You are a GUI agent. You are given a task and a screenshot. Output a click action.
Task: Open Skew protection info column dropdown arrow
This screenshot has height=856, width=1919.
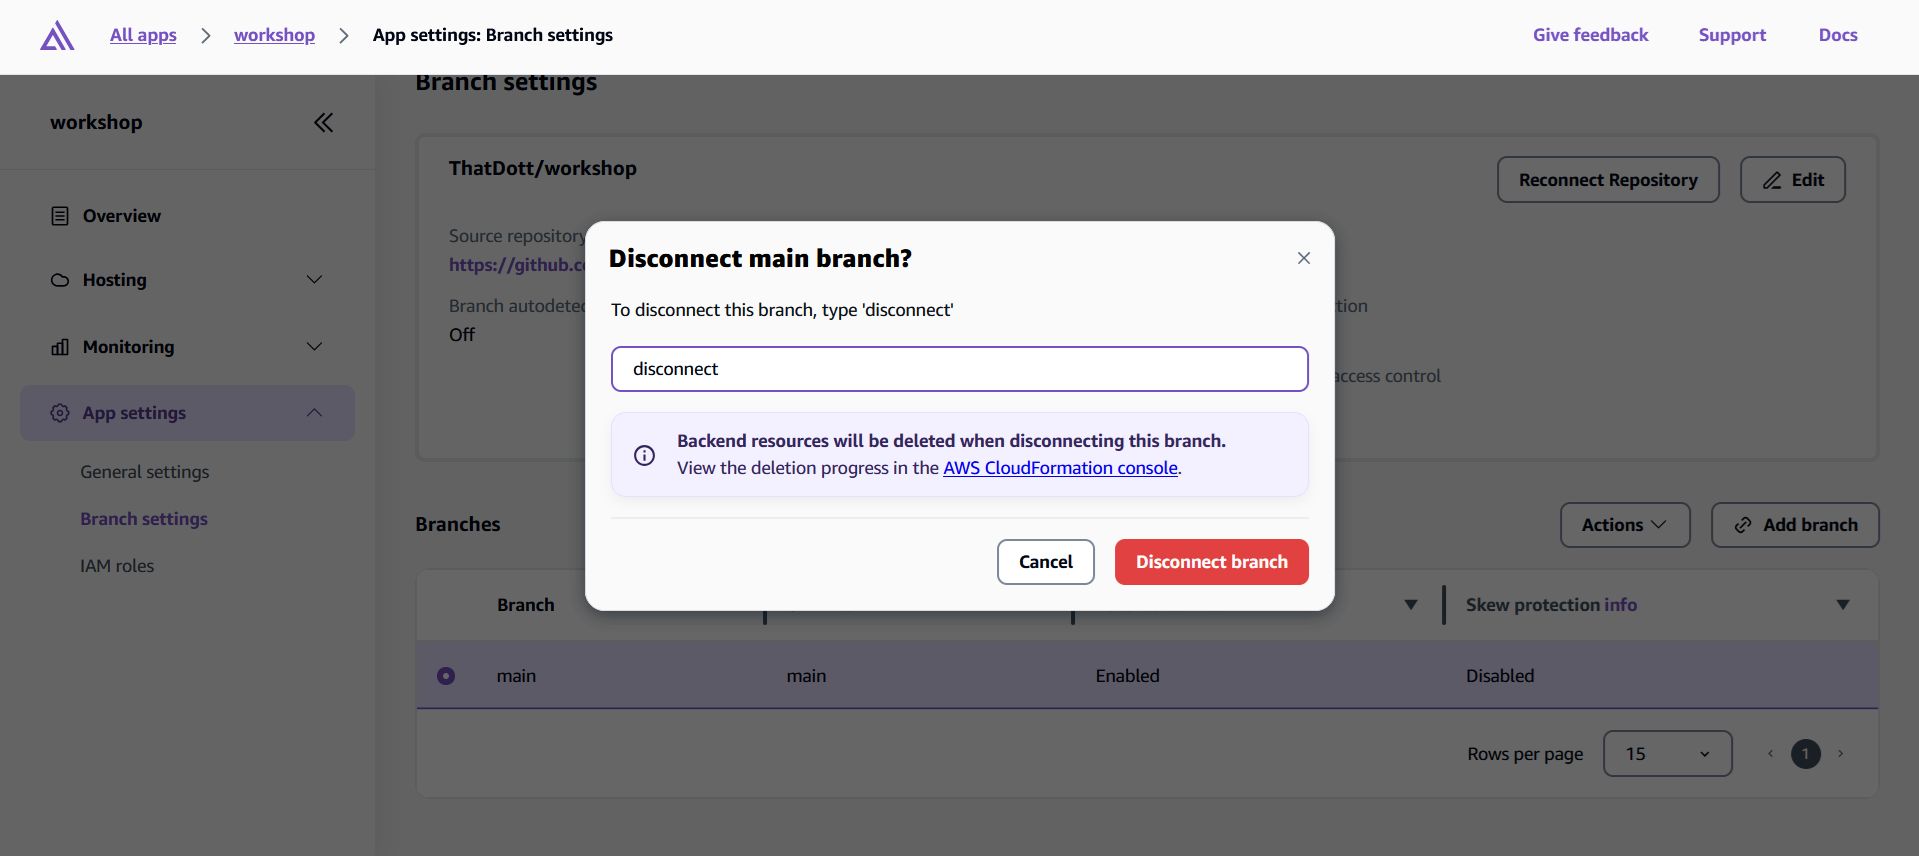pos(1843,605)
